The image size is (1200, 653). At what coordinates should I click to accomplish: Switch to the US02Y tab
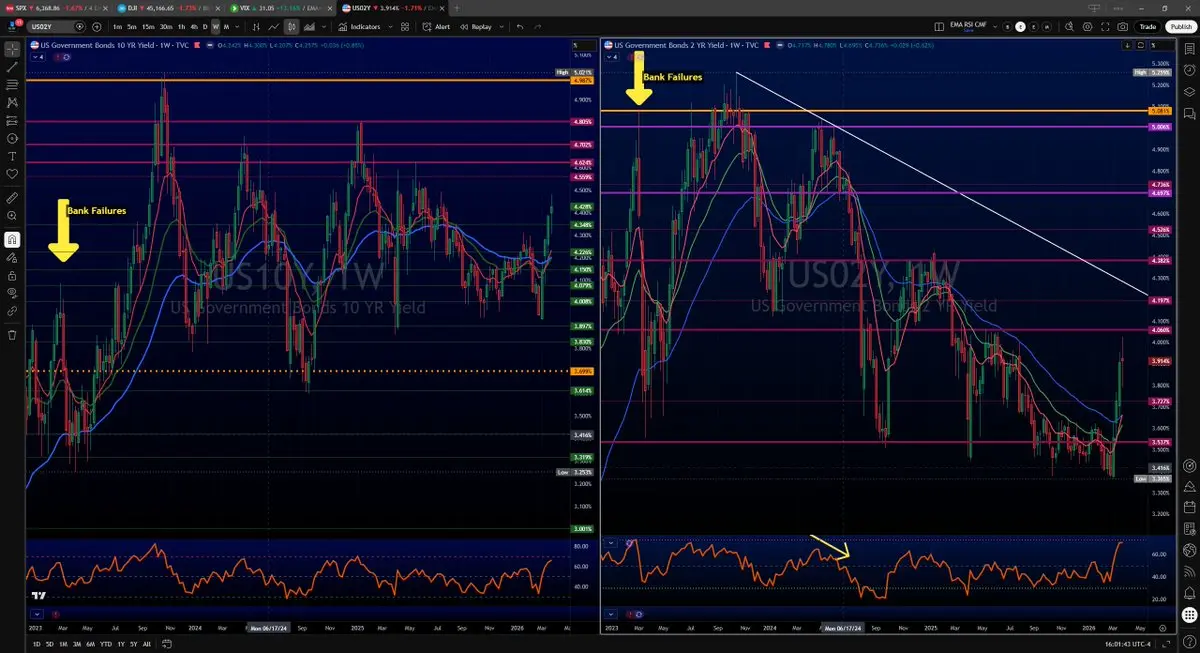coord(393,7)
